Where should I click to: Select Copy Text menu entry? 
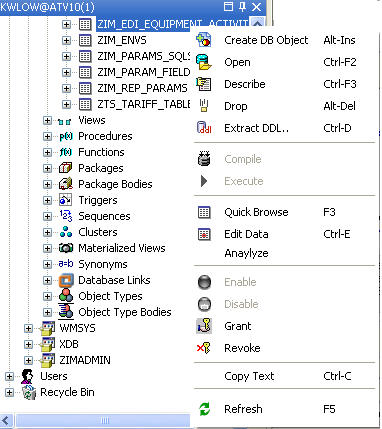click(286, 376)
